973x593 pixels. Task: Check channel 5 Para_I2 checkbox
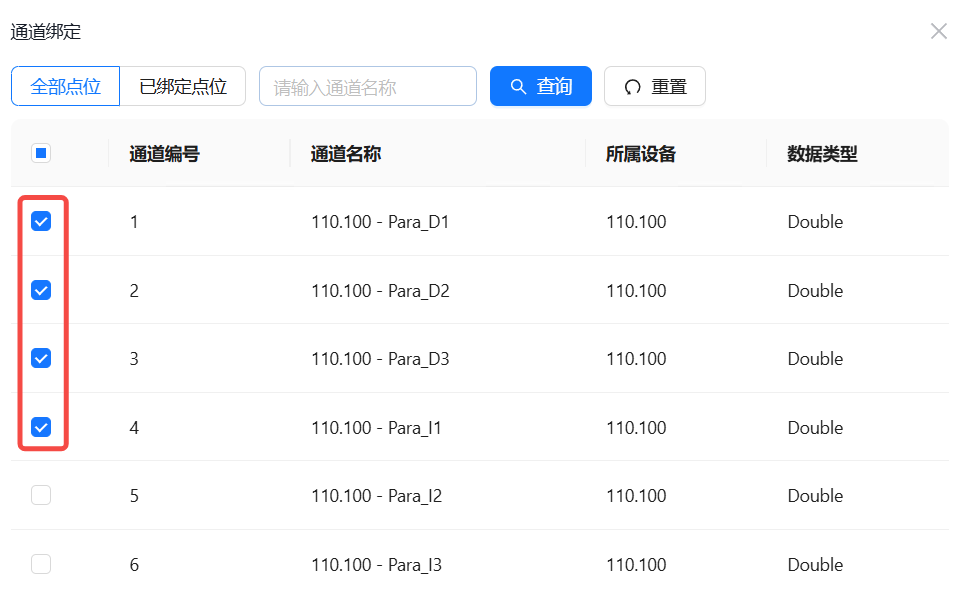pyautogui.click(x=41, y=495)
